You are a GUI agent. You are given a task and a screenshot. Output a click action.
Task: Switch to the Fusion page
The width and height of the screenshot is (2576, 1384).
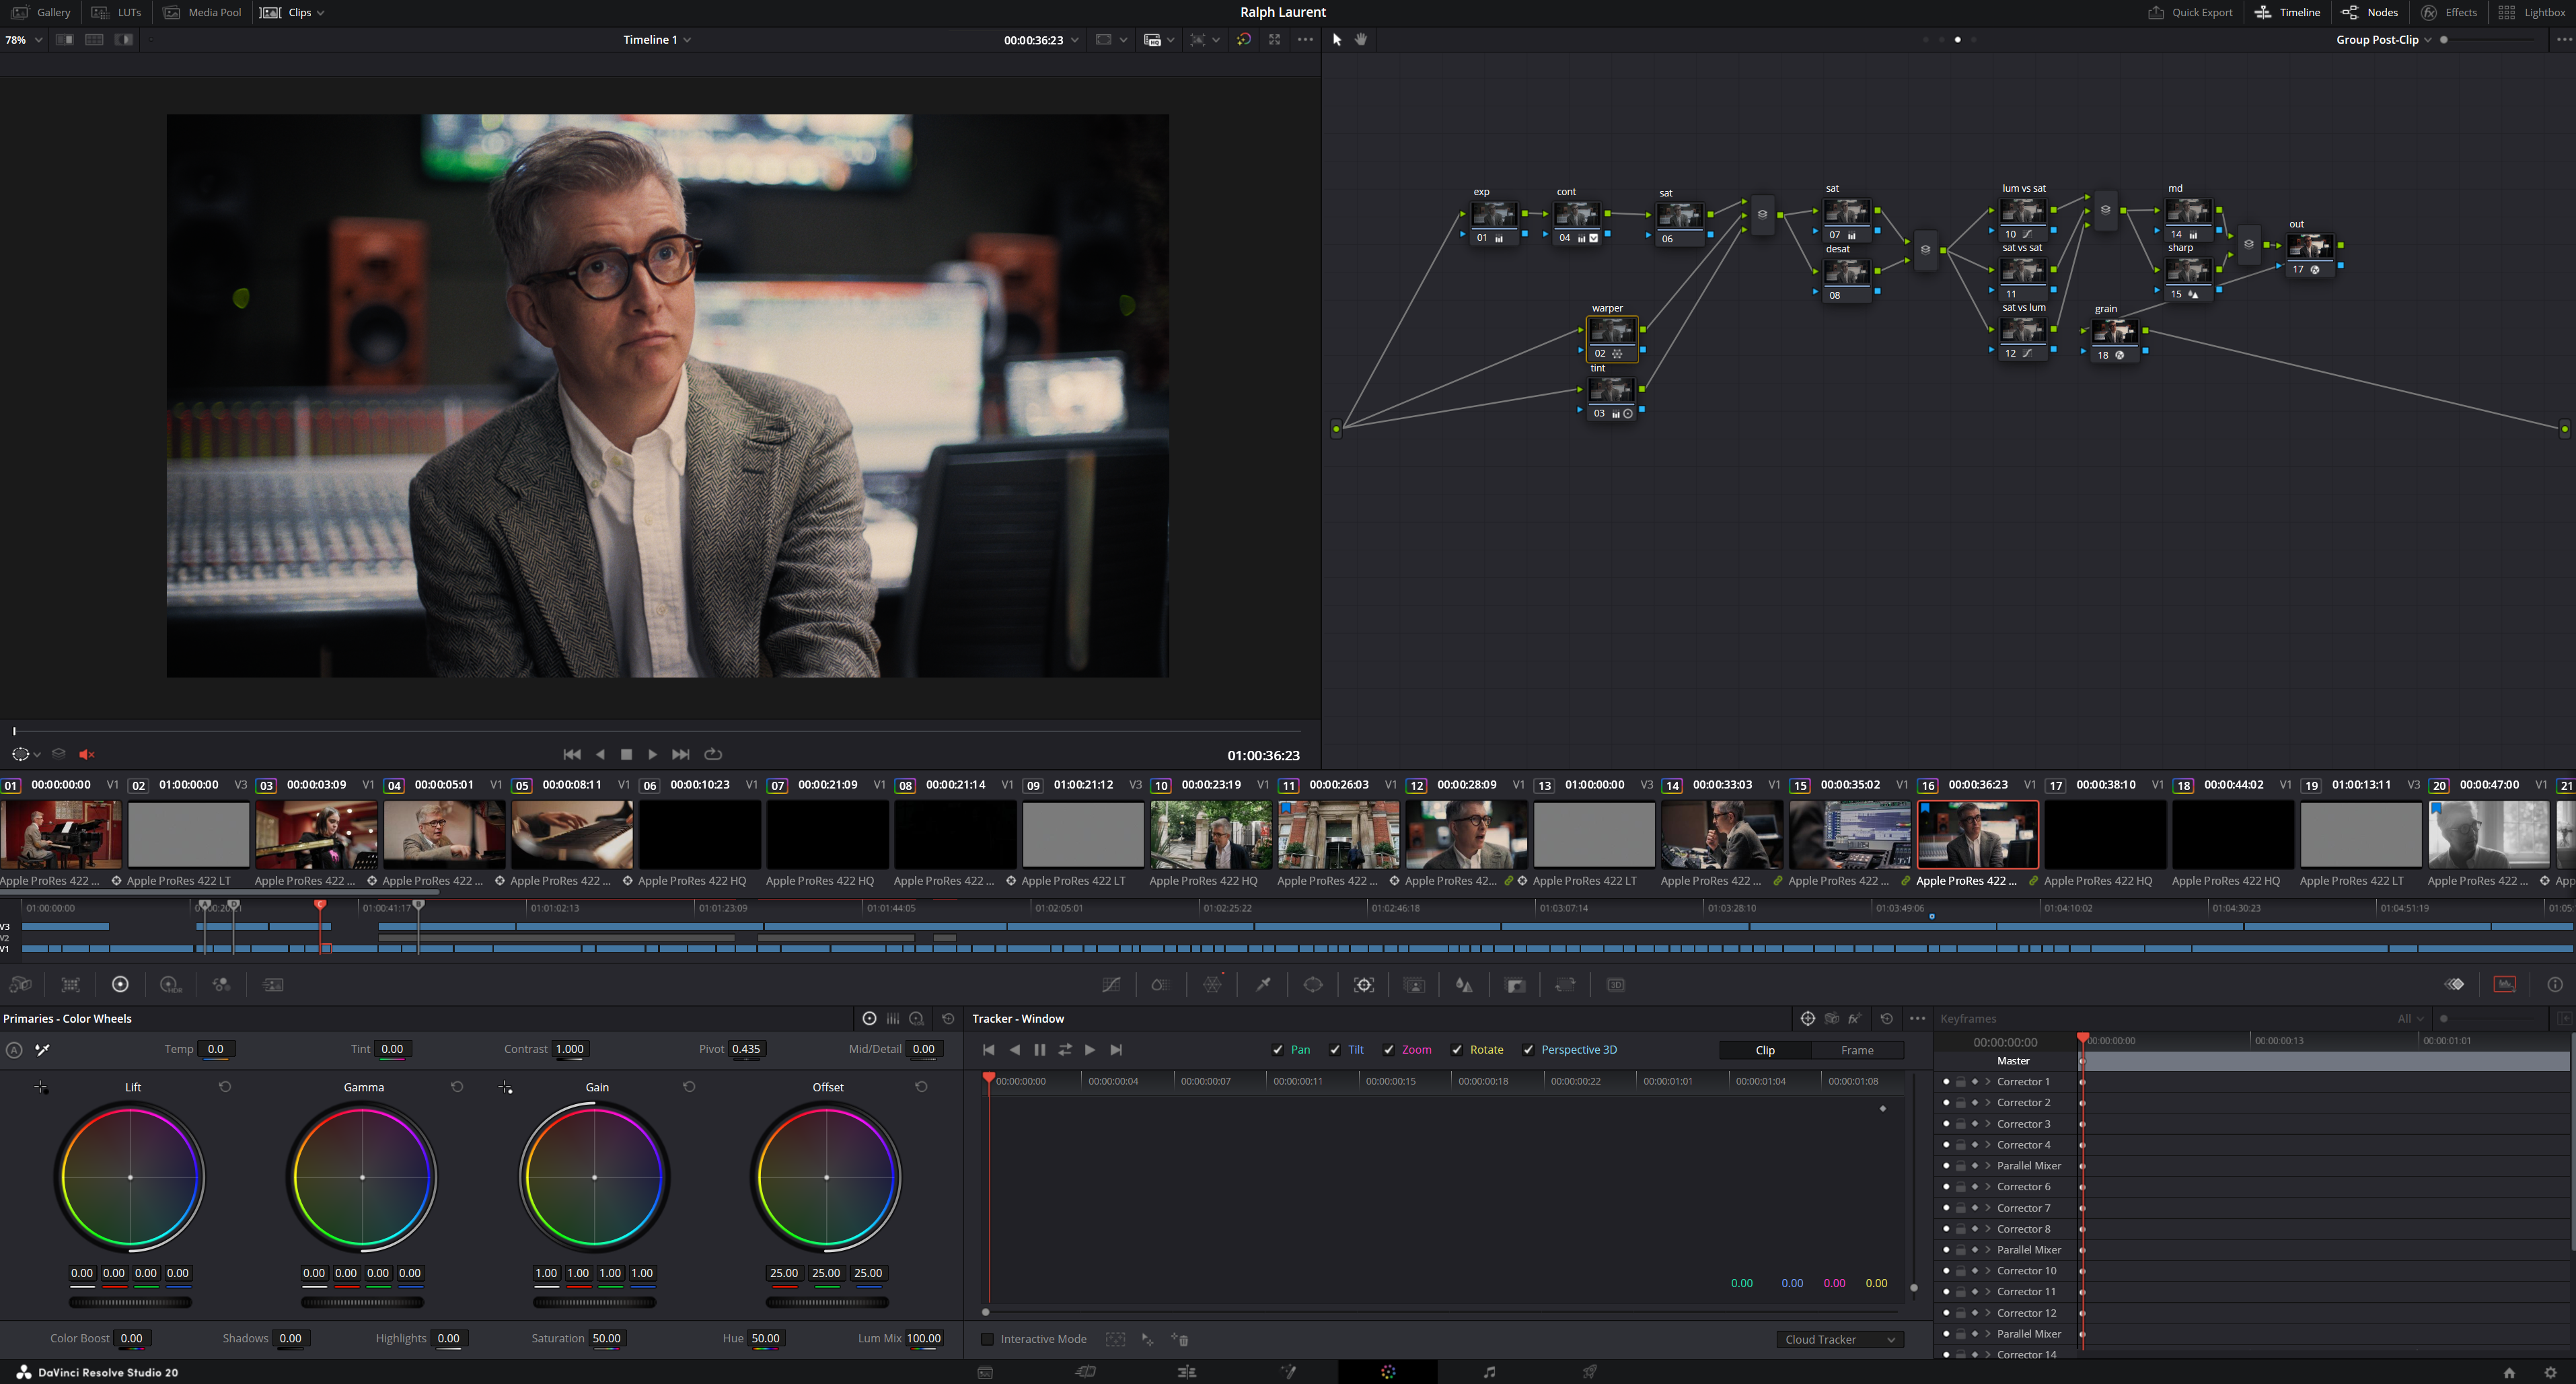pyautogui.click(x=1287, y=1372)
